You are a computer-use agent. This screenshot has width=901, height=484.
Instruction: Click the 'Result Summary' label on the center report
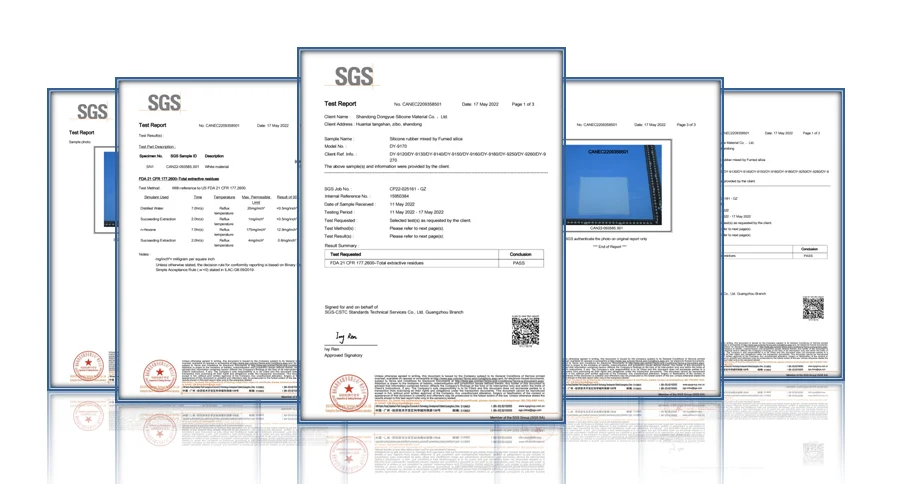pyautogui.click(x=341, y=245)
